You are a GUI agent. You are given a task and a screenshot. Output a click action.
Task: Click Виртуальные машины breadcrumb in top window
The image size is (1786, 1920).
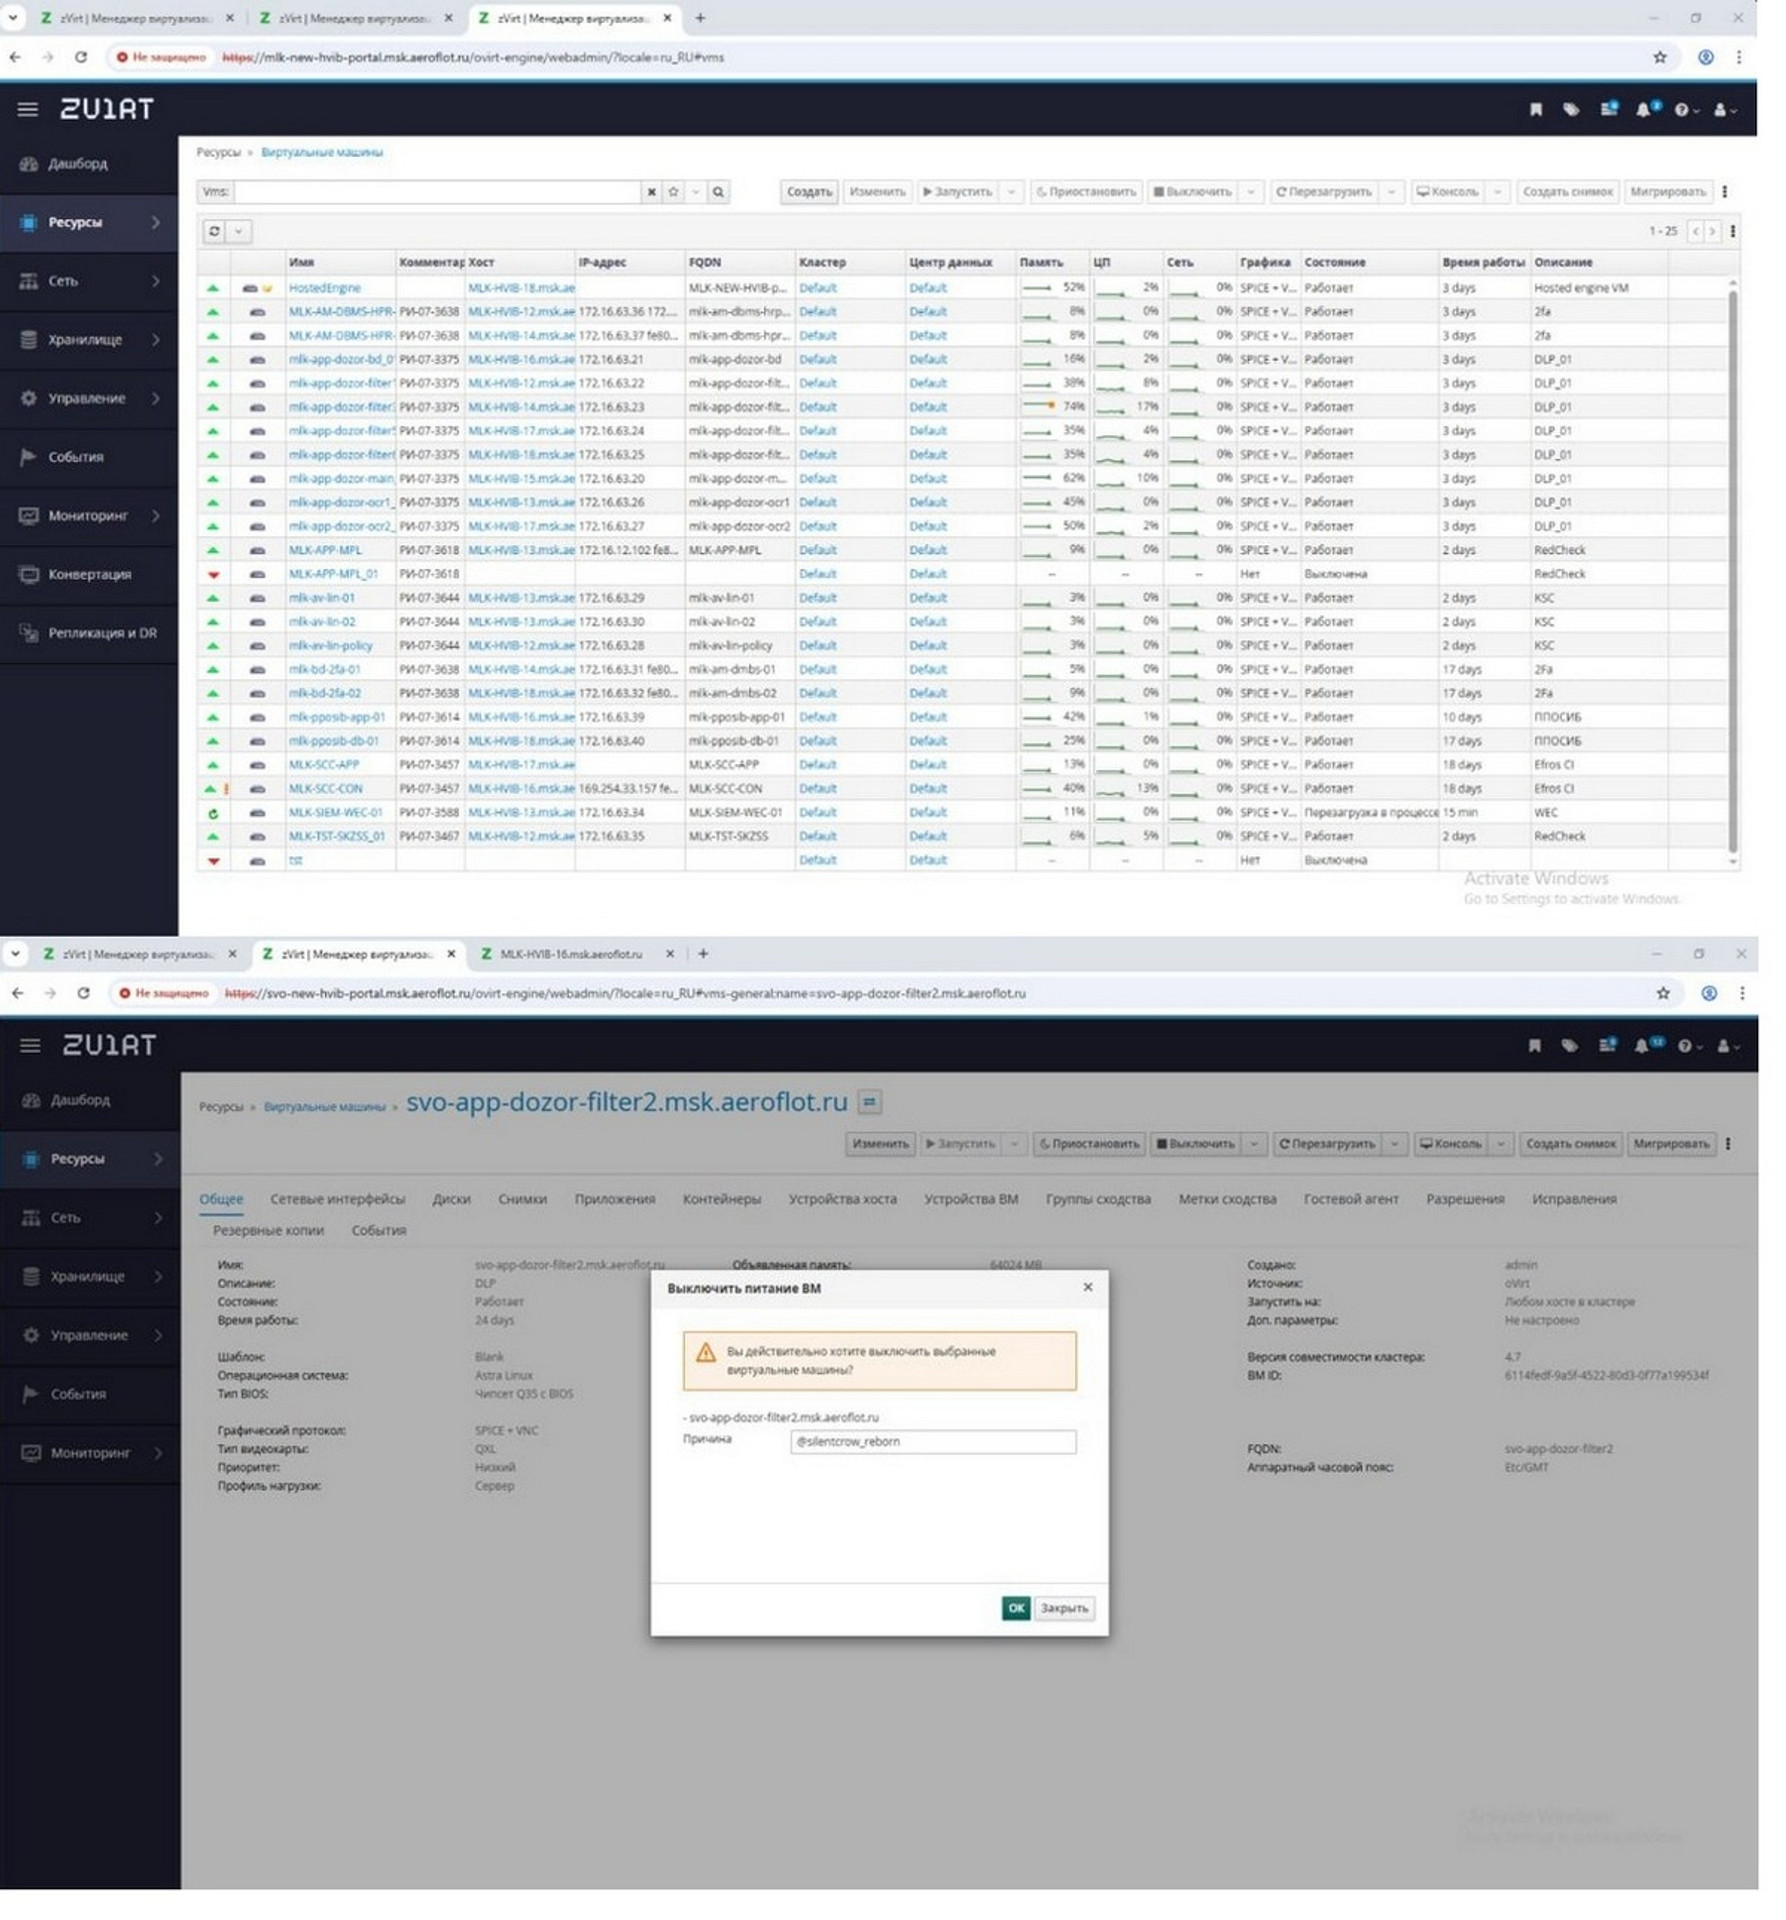click(x=321, y=153)
